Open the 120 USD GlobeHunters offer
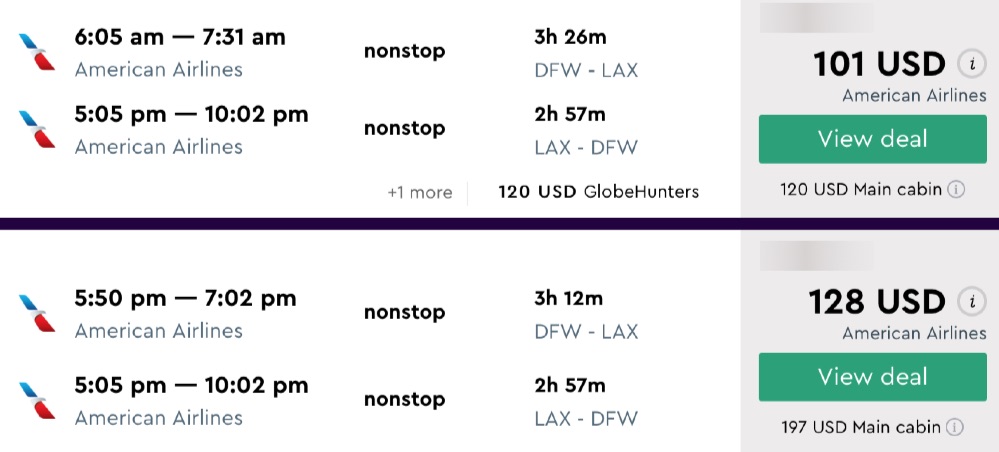 tap(598, 192)
